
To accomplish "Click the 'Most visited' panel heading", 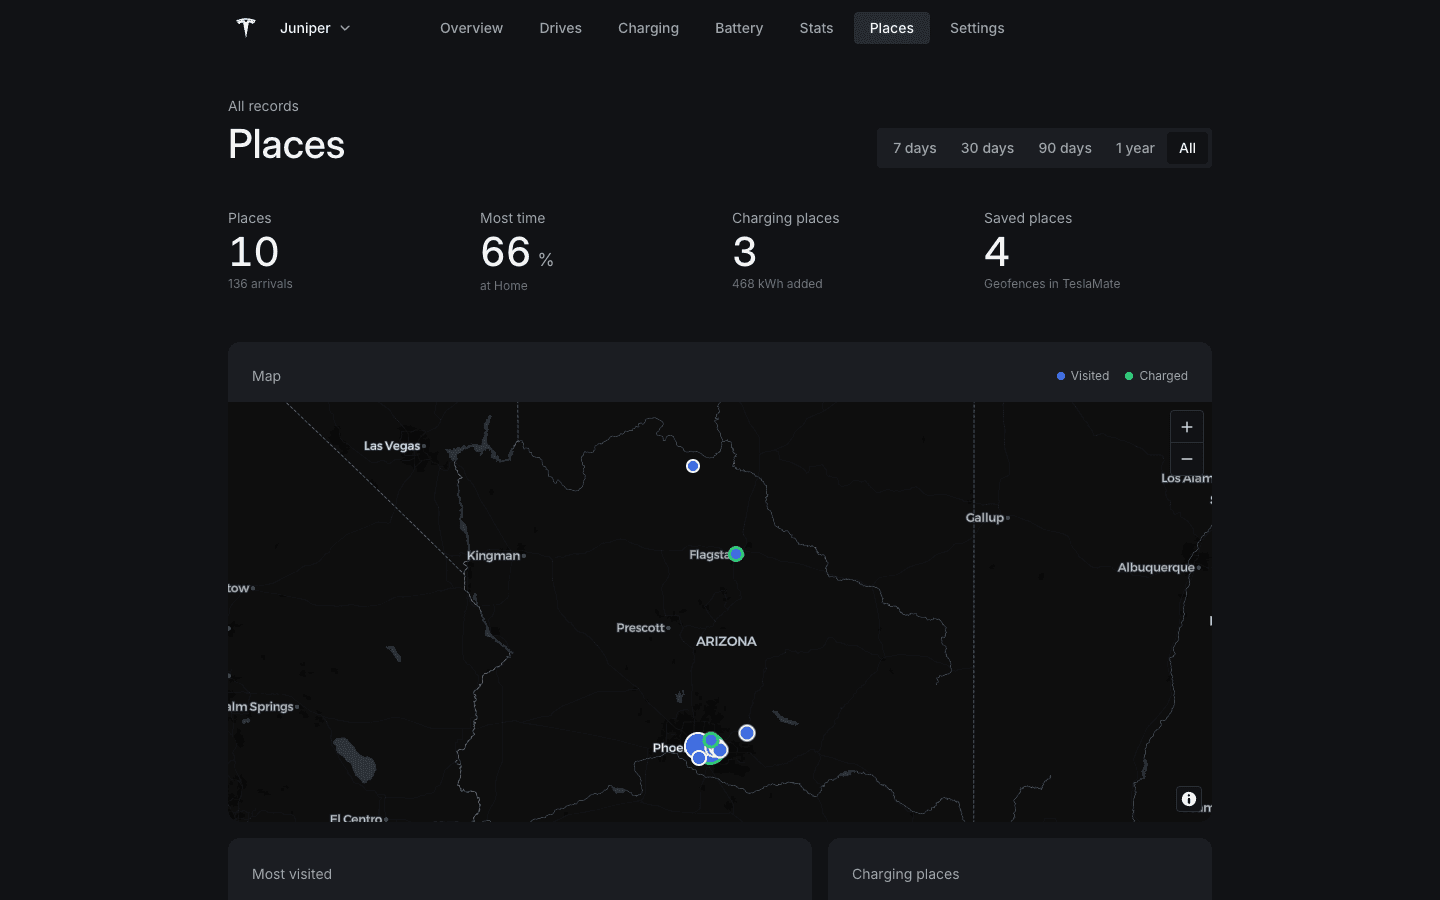I will (292, 874).
